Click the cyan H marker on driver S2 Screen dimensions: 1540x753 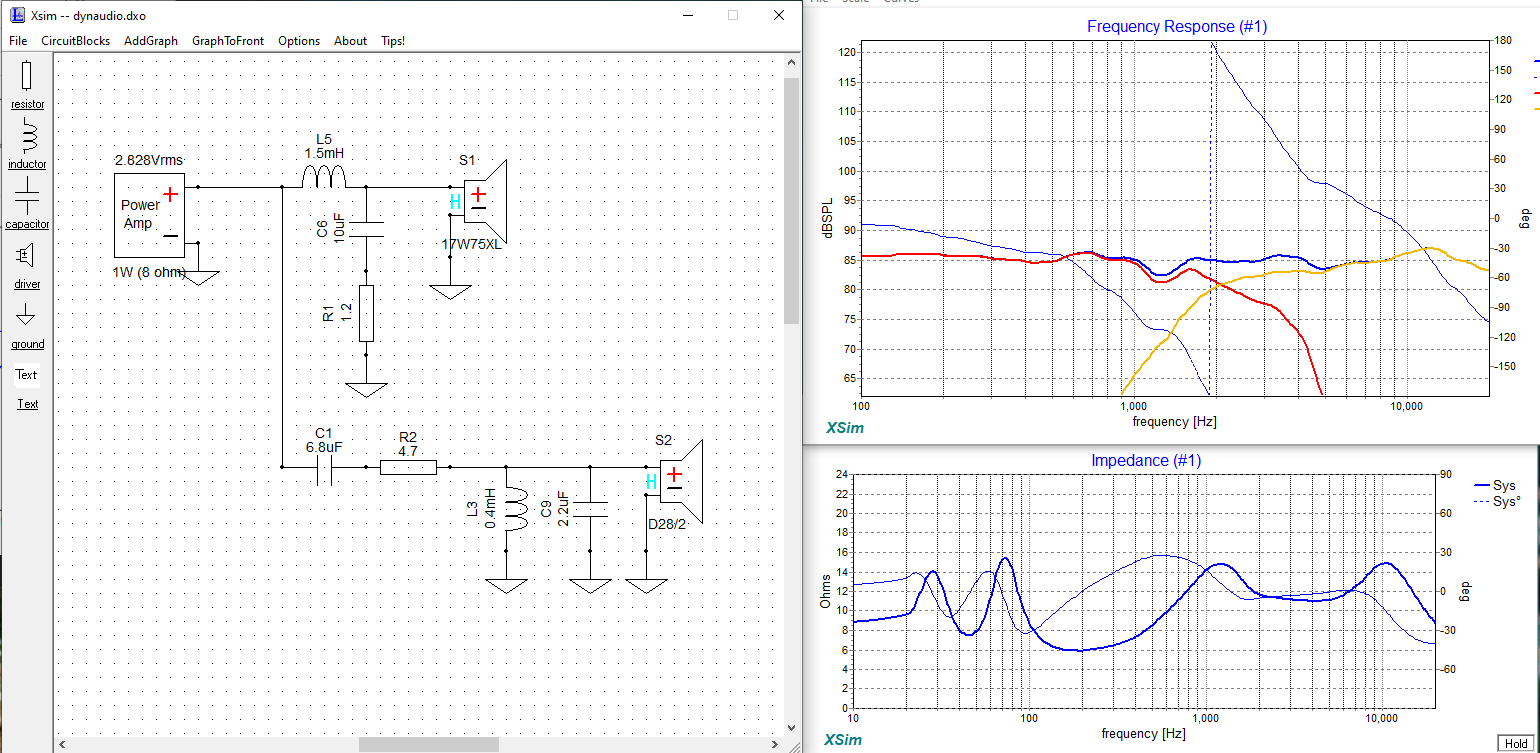[651, 482]
